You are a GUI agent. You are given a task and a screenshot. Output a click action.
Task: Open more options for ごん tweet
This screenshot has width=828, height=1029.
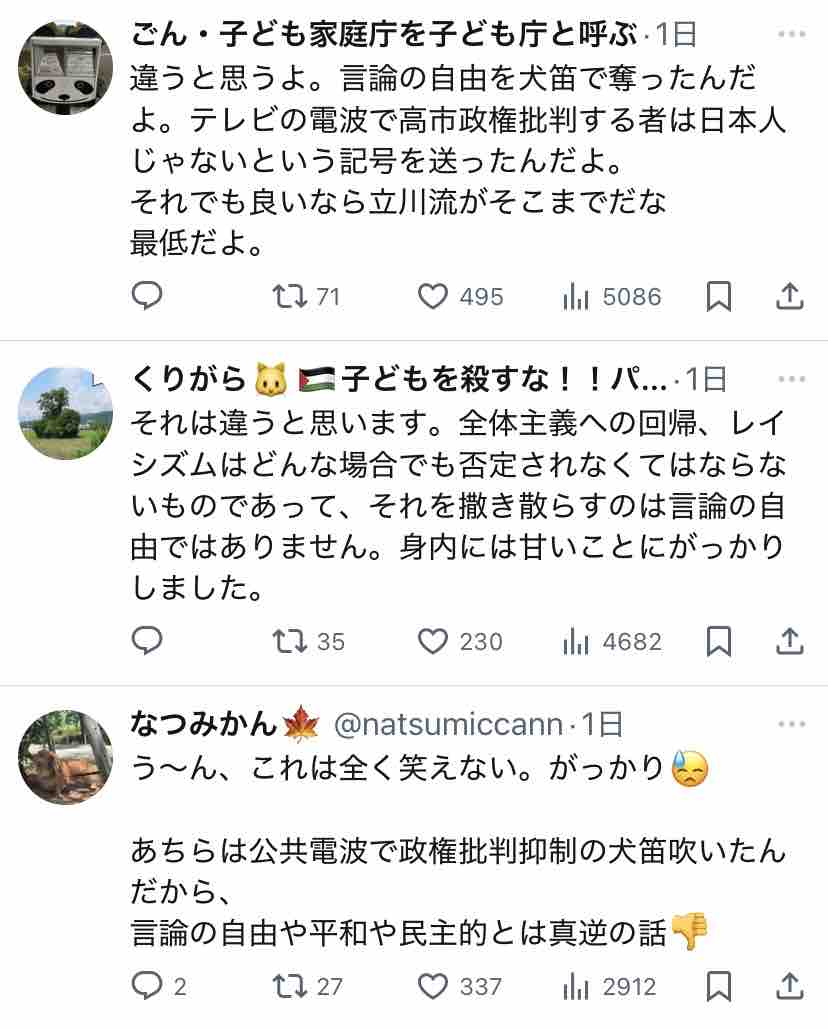click(792, 34)
